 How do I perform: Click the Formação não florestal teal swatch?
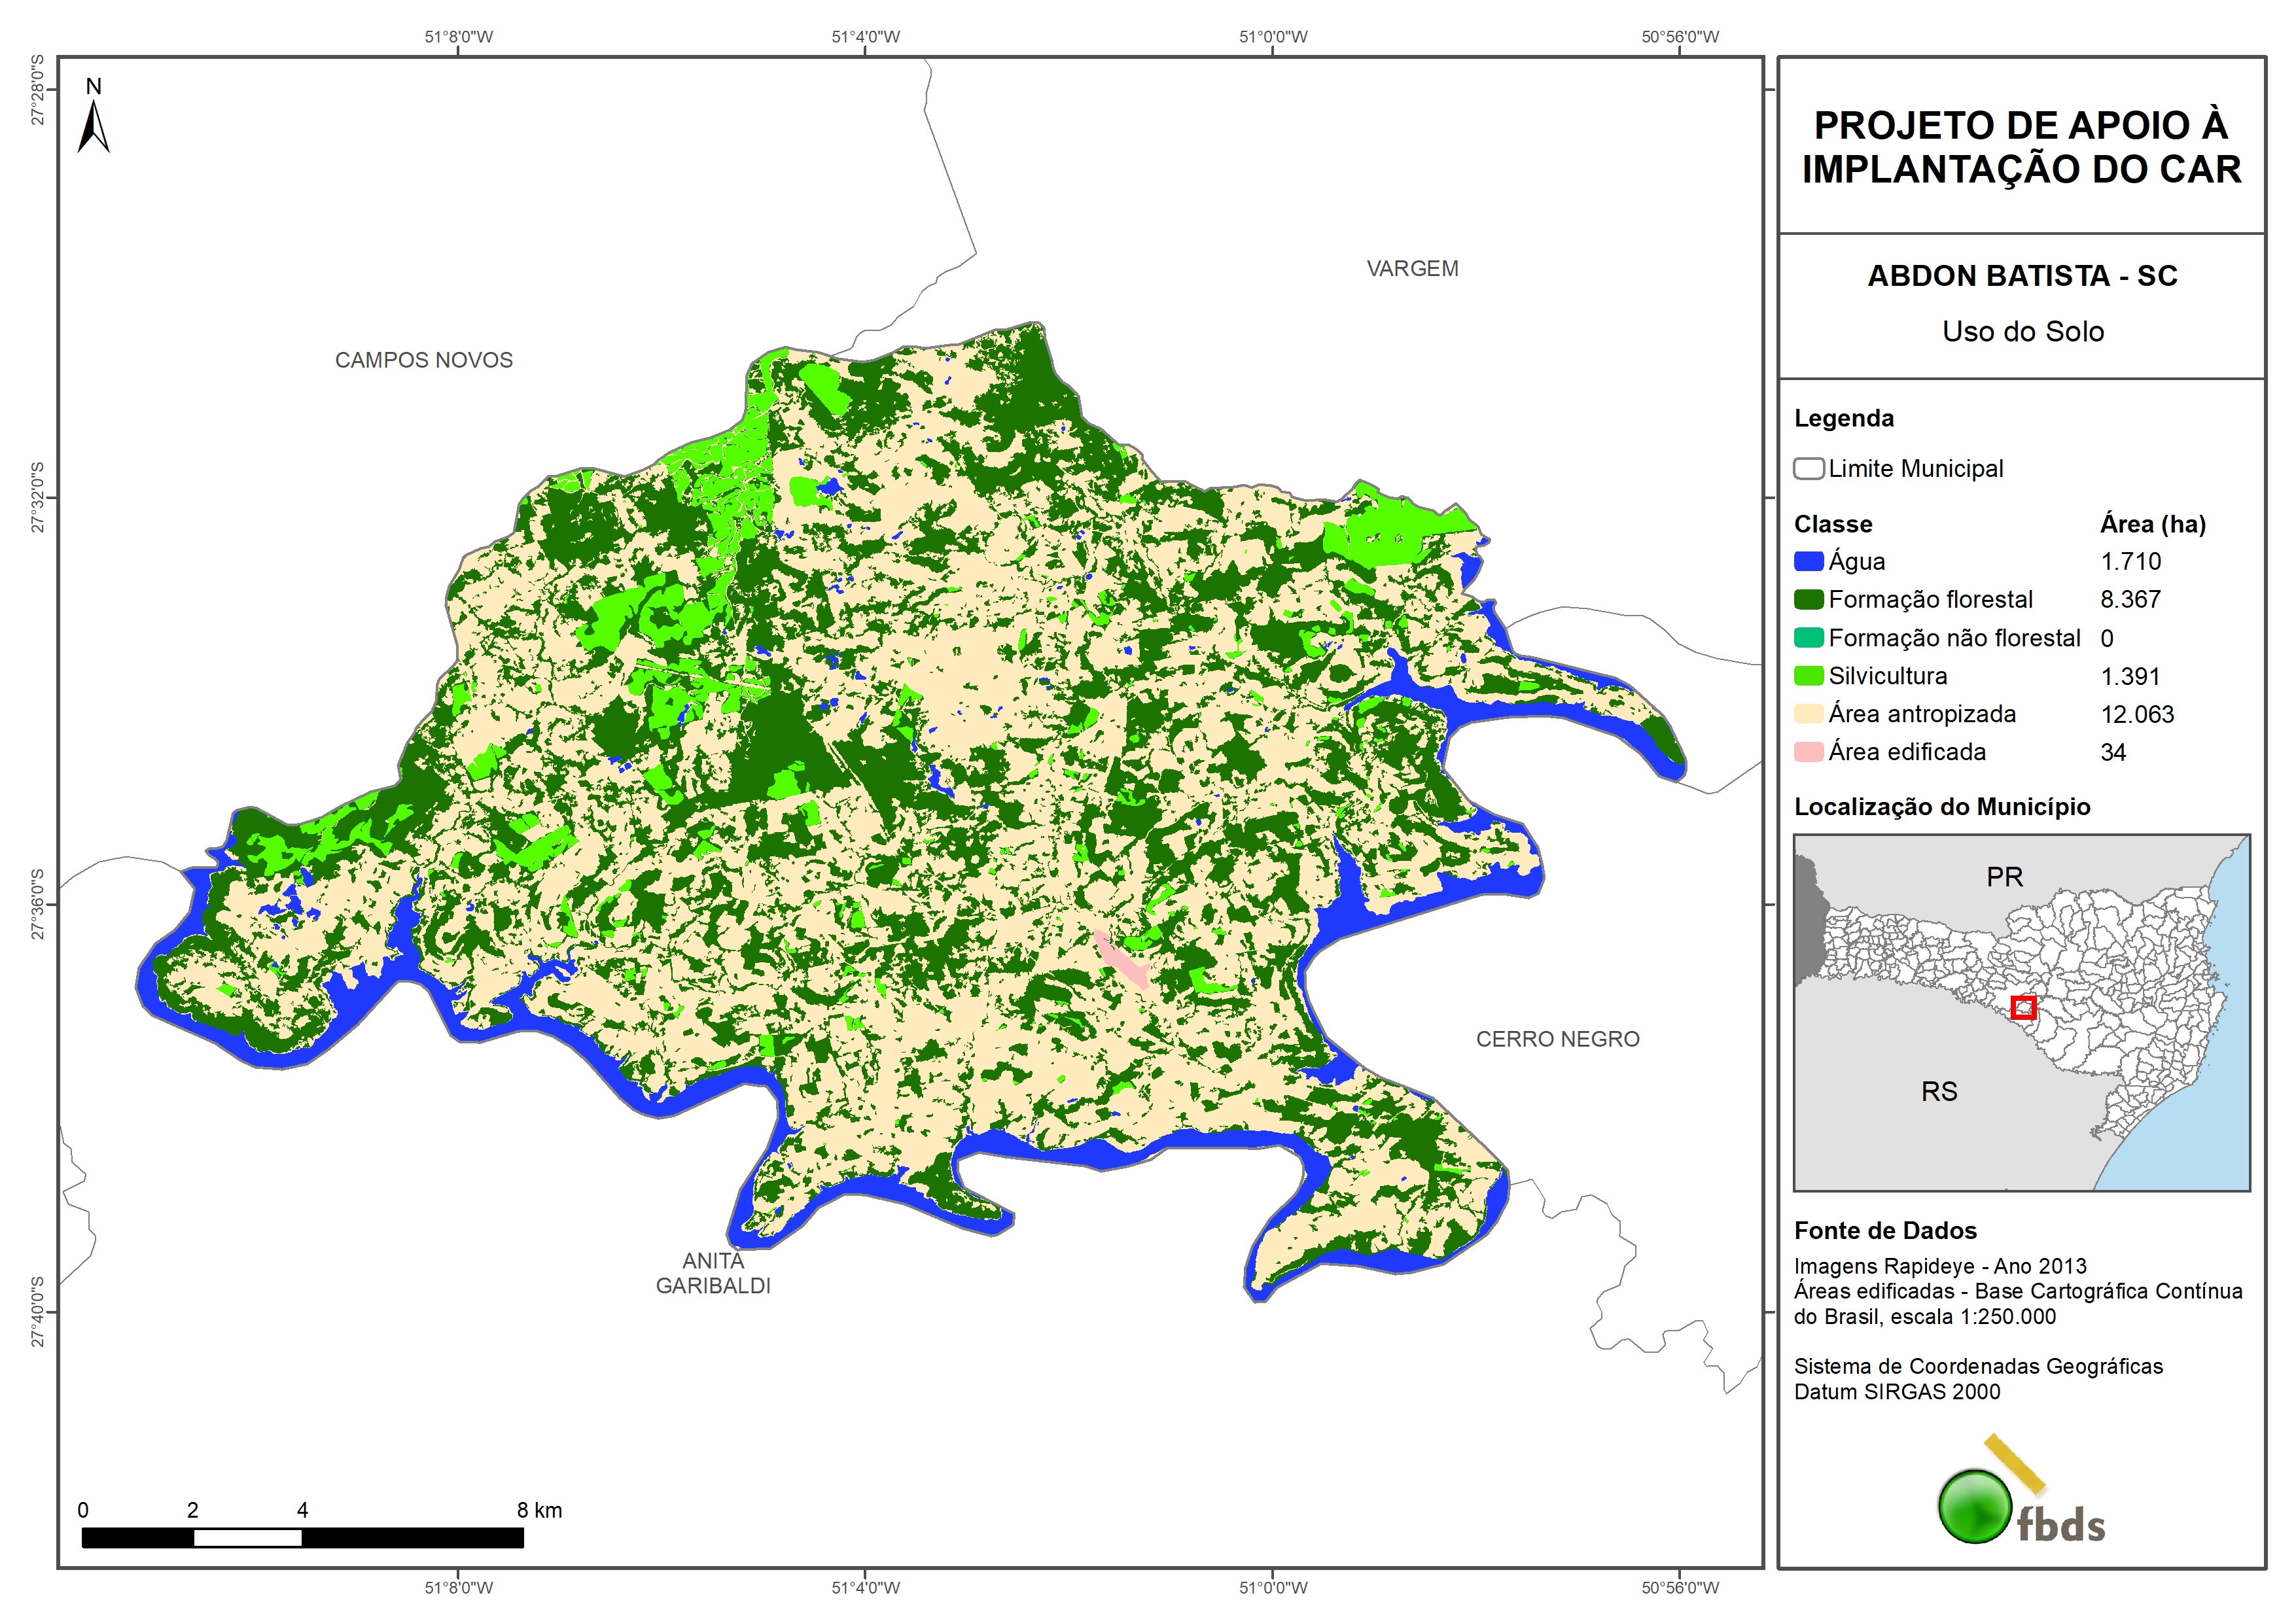click(x=1808, y=638)
